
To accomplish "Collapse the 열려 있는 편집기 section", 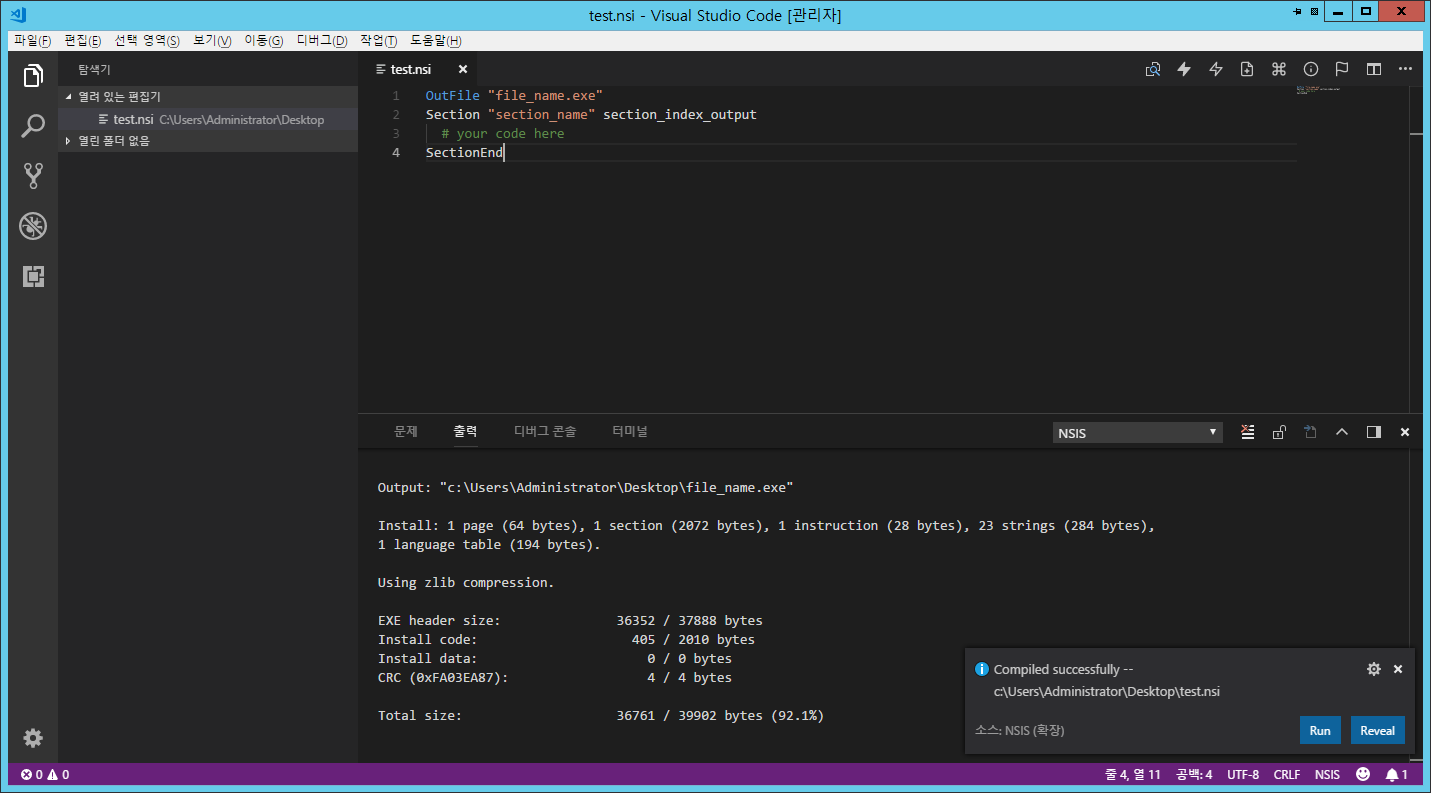I will point(208,97).
